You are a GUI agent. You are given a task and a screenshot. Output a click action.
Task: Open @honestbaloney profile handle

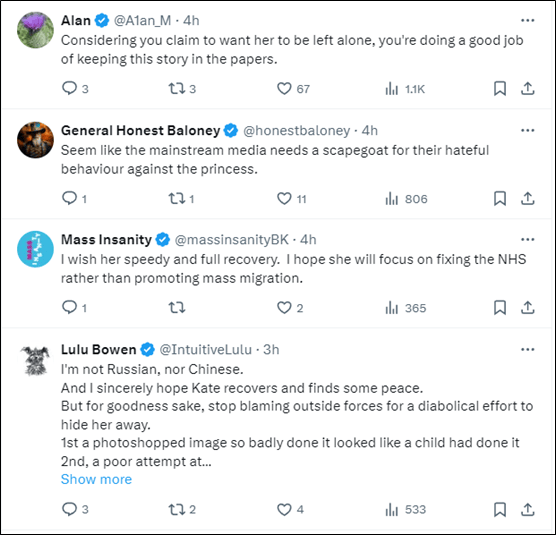tap(297, 131)
